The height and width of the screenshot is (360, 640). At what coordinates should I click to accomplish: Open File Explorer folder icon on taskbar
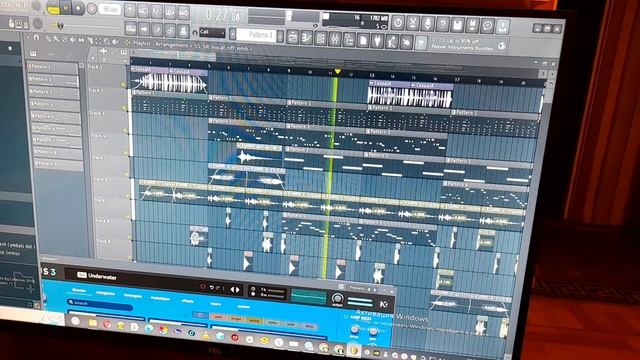[x=93, y=323]
